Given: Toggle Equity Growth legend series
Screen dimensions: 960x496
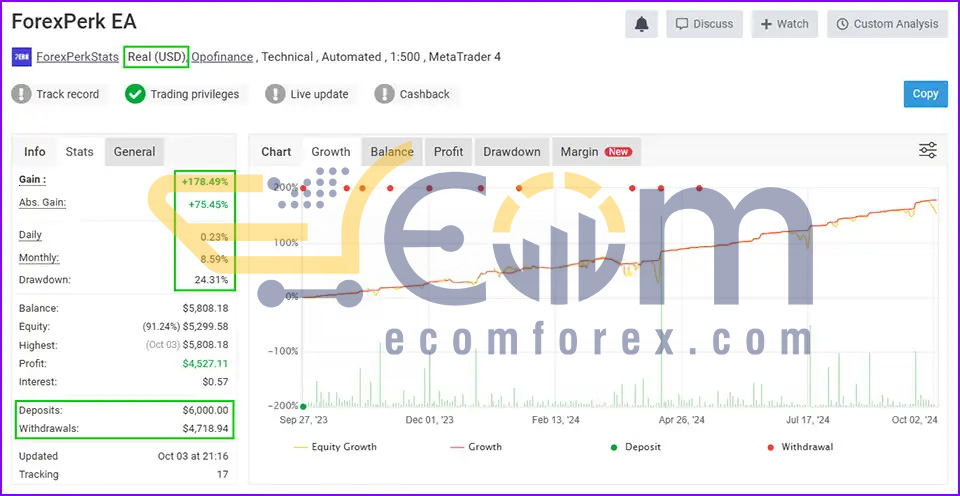Looking at the screenshot, I should click(336, 447).
